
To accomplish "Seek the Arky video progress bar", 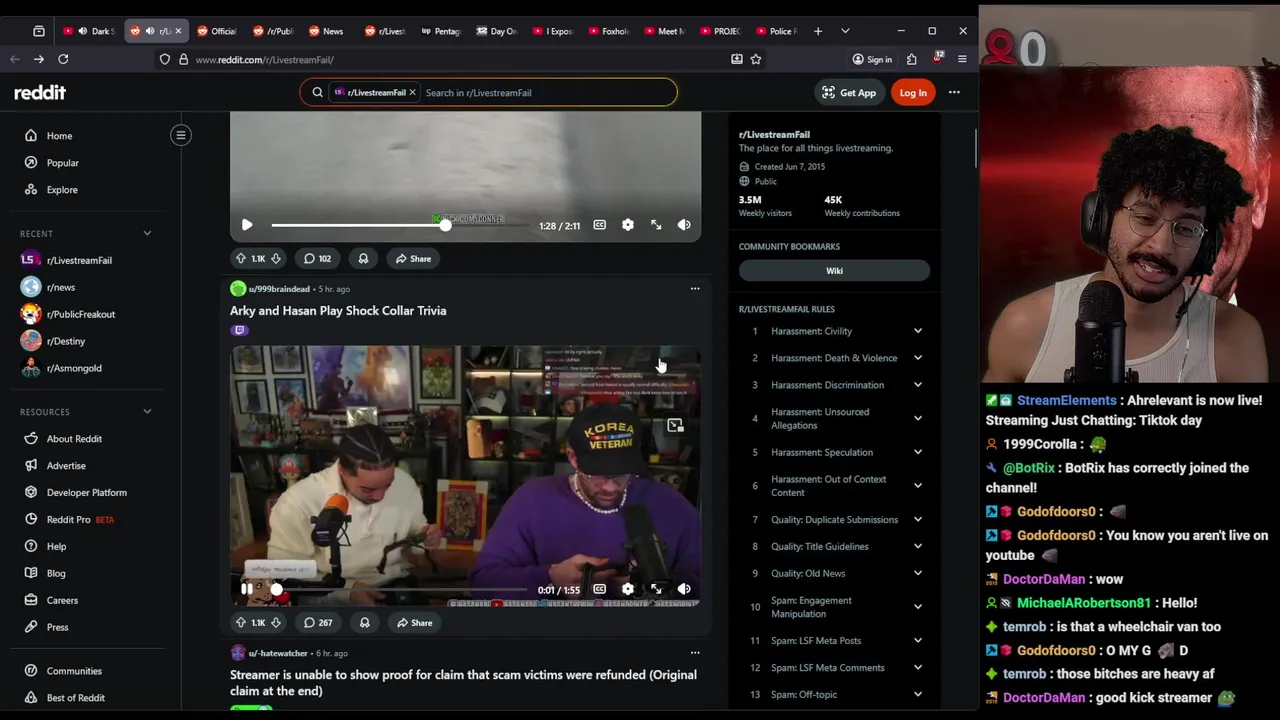I will click(x=400, y=589).
